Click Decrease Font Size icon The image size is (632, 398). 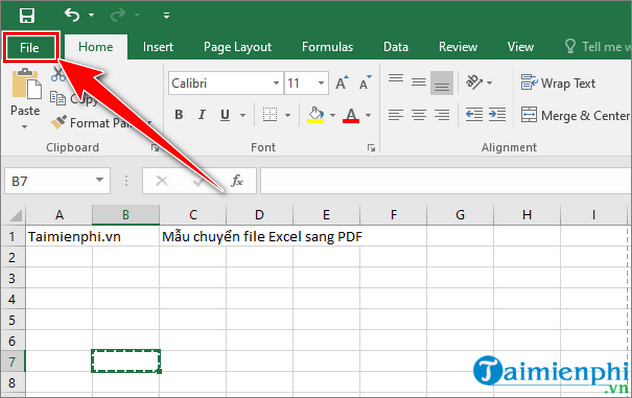pyautogui.click(x=365, y=83)
